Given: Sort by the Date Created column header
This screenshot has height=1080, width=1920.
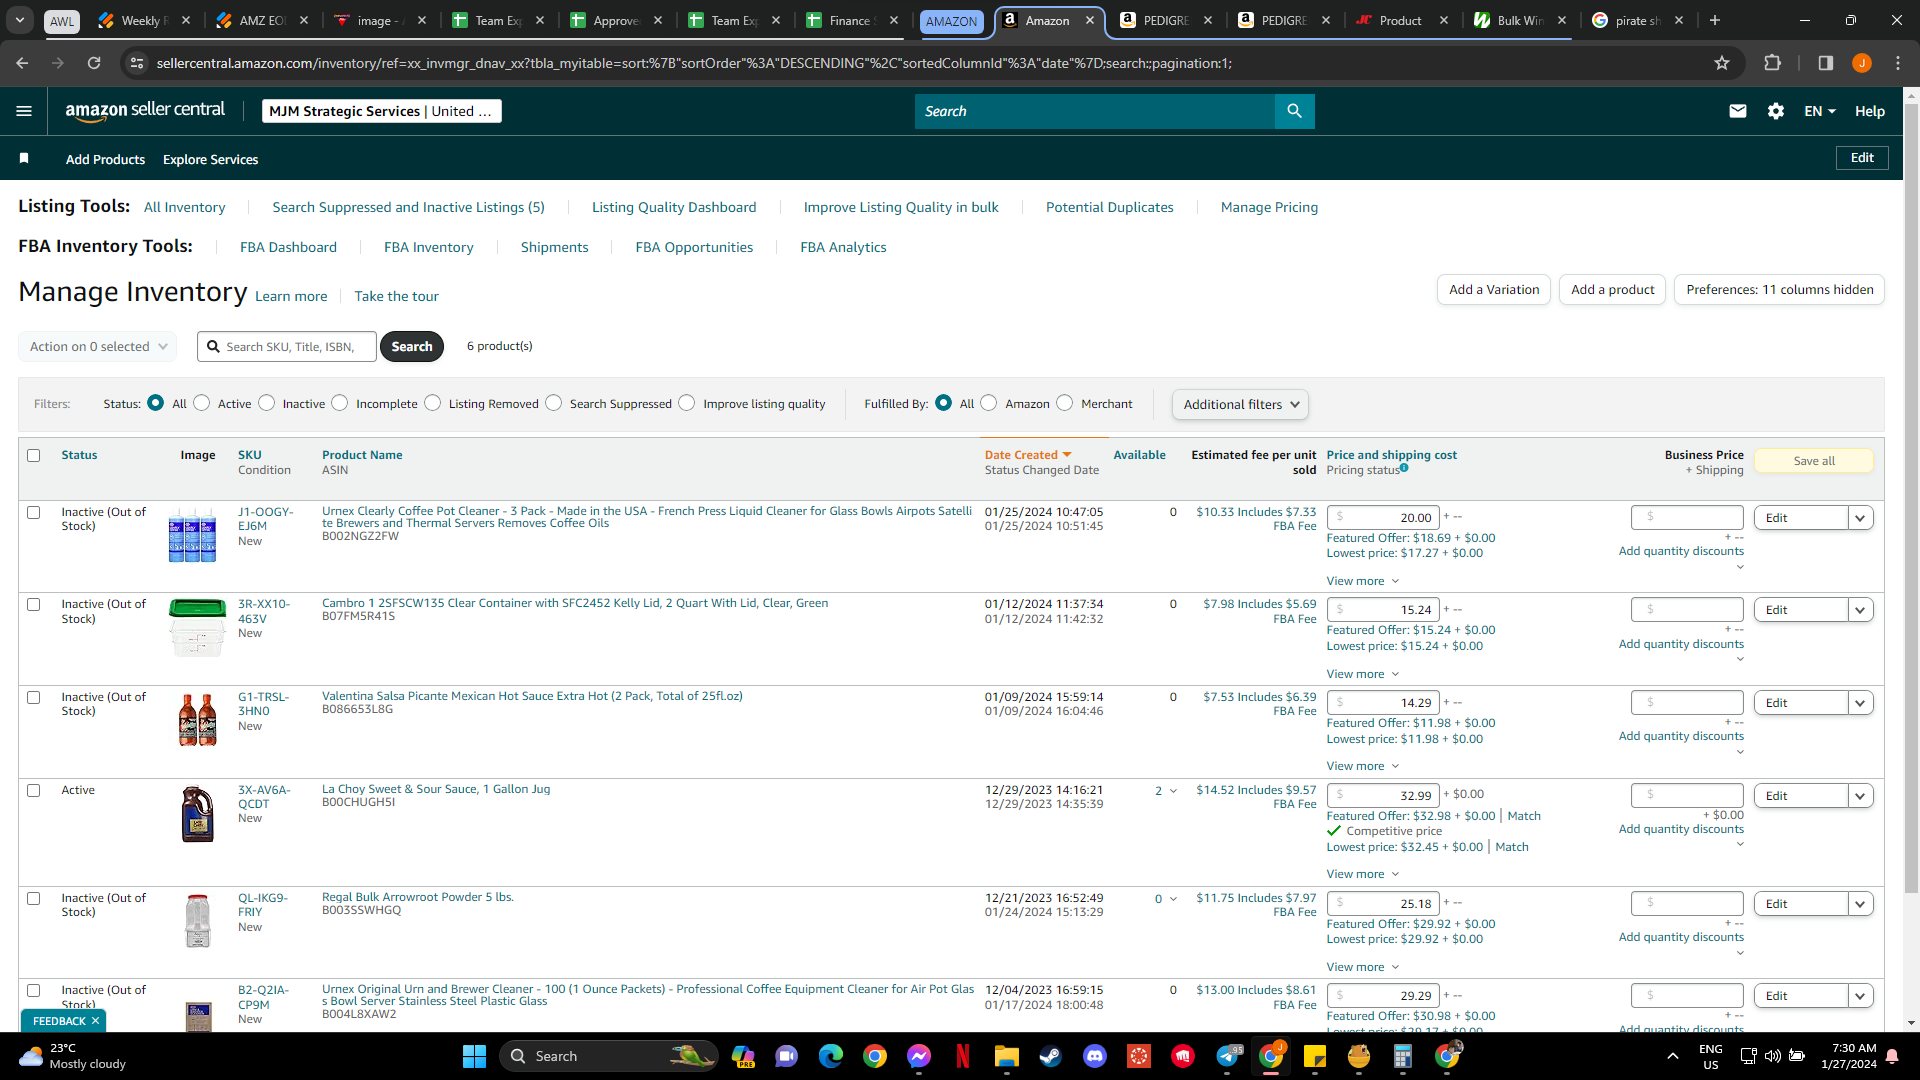Looking at the screenshot, I should (x=1028, y=455).
